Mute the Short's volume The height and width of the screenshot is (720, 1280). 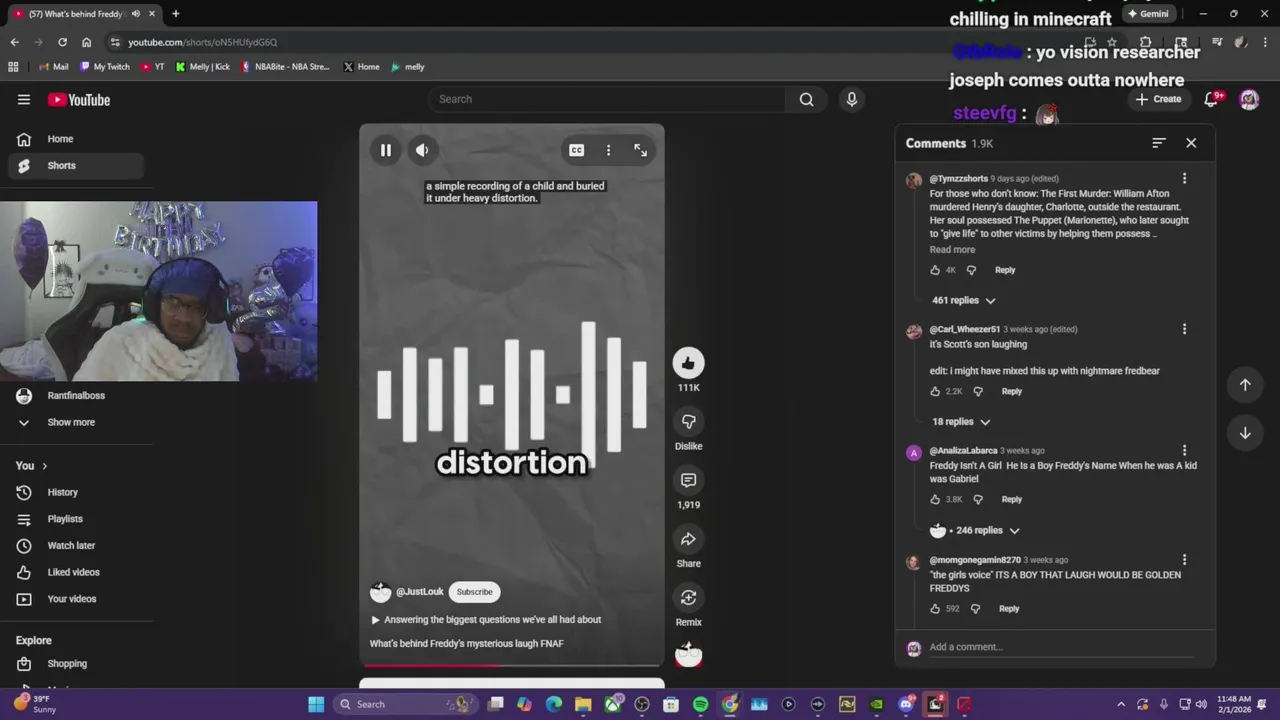point(422,150)
